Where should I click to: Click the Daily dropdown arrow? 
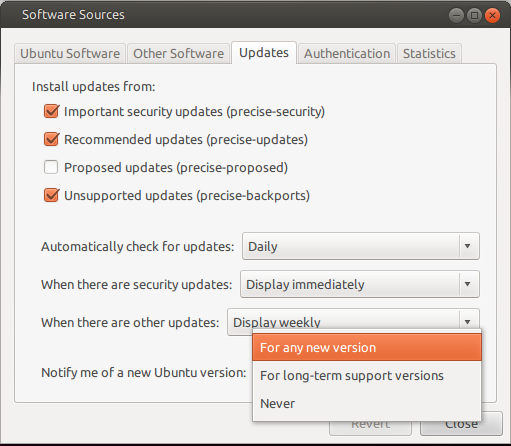coord(468,246)
